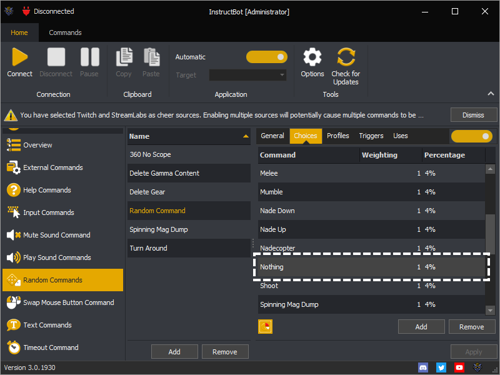The height and width of the screenshot is (375, 500).
Task: Open the Uses tab
Action: tap(400, 136)
